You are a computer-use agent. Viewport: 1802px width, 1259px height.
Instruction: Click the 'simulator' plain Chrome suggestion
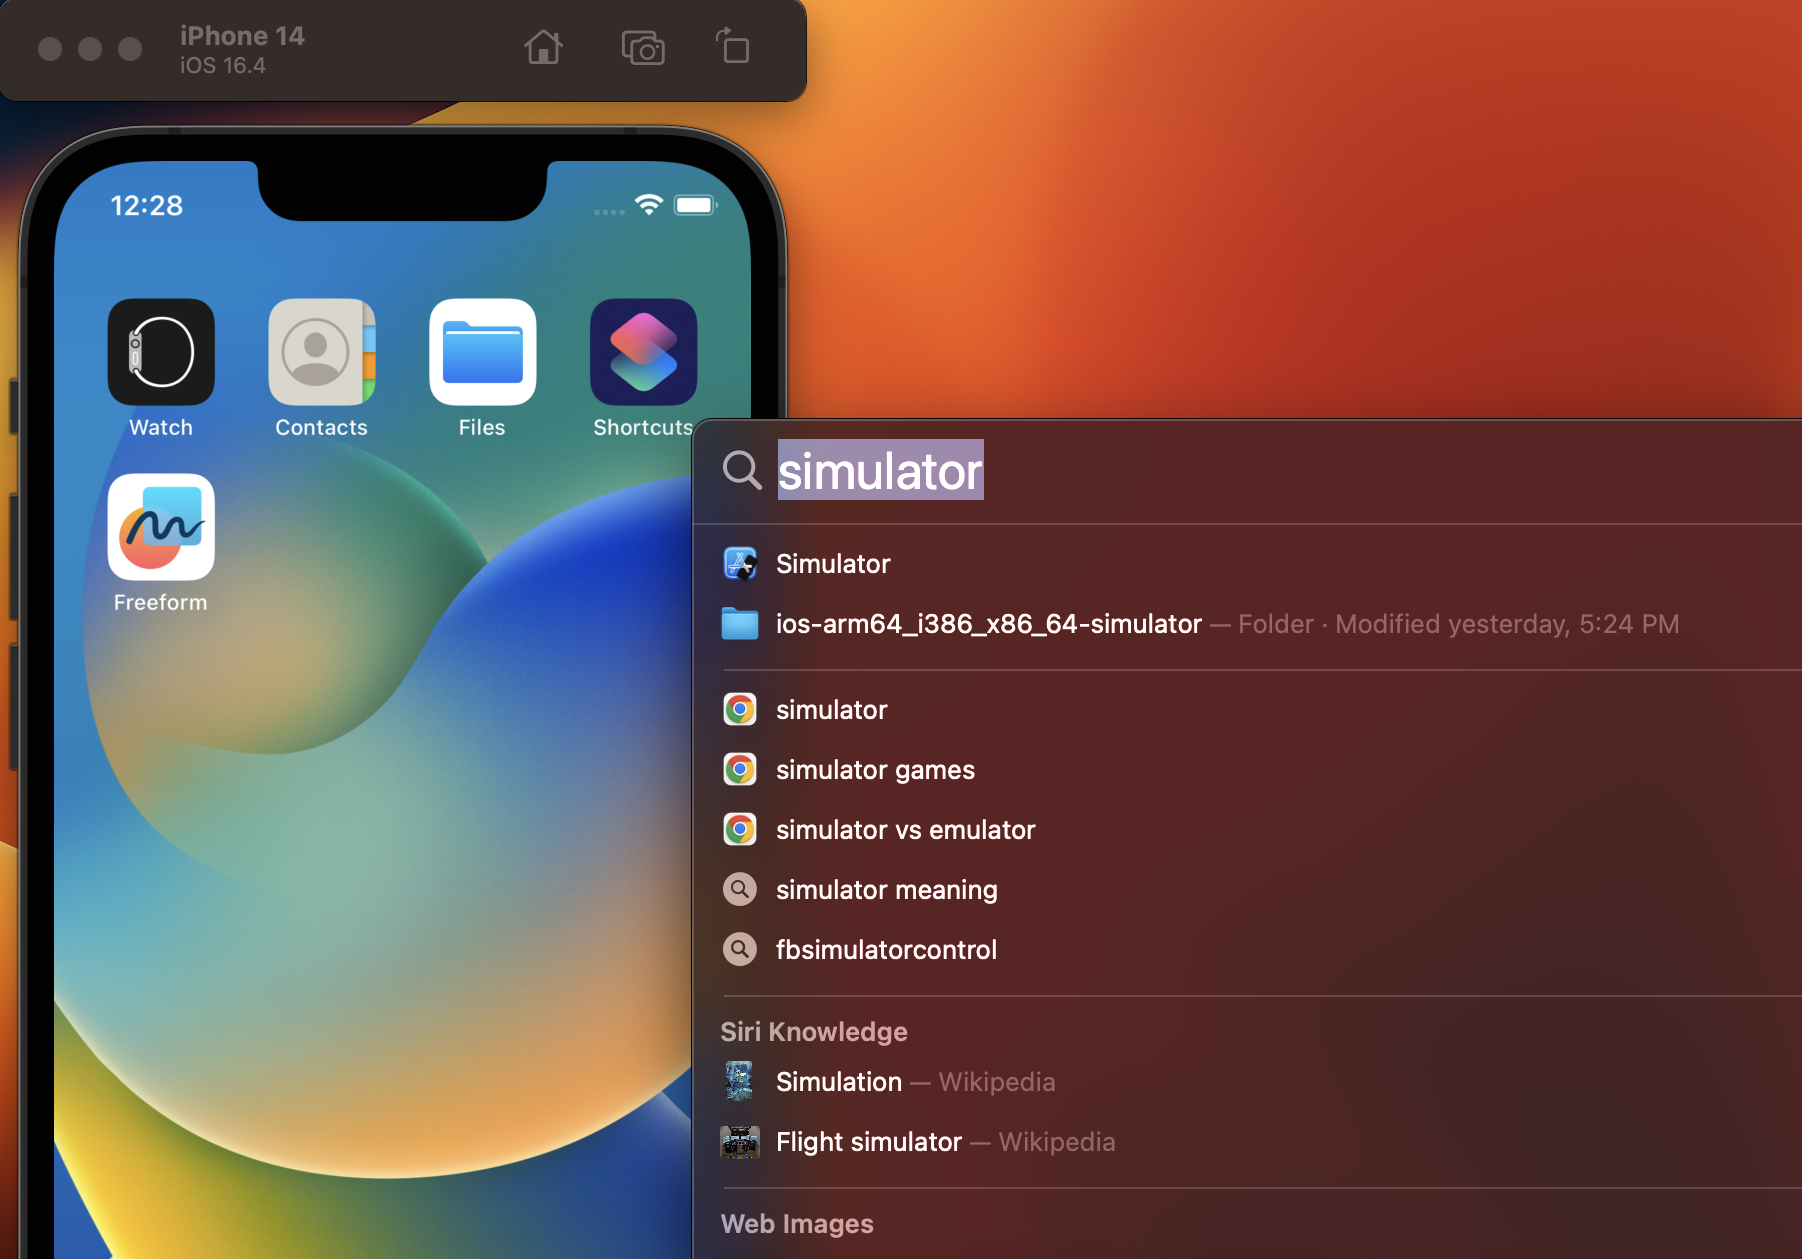pos(831,709)
